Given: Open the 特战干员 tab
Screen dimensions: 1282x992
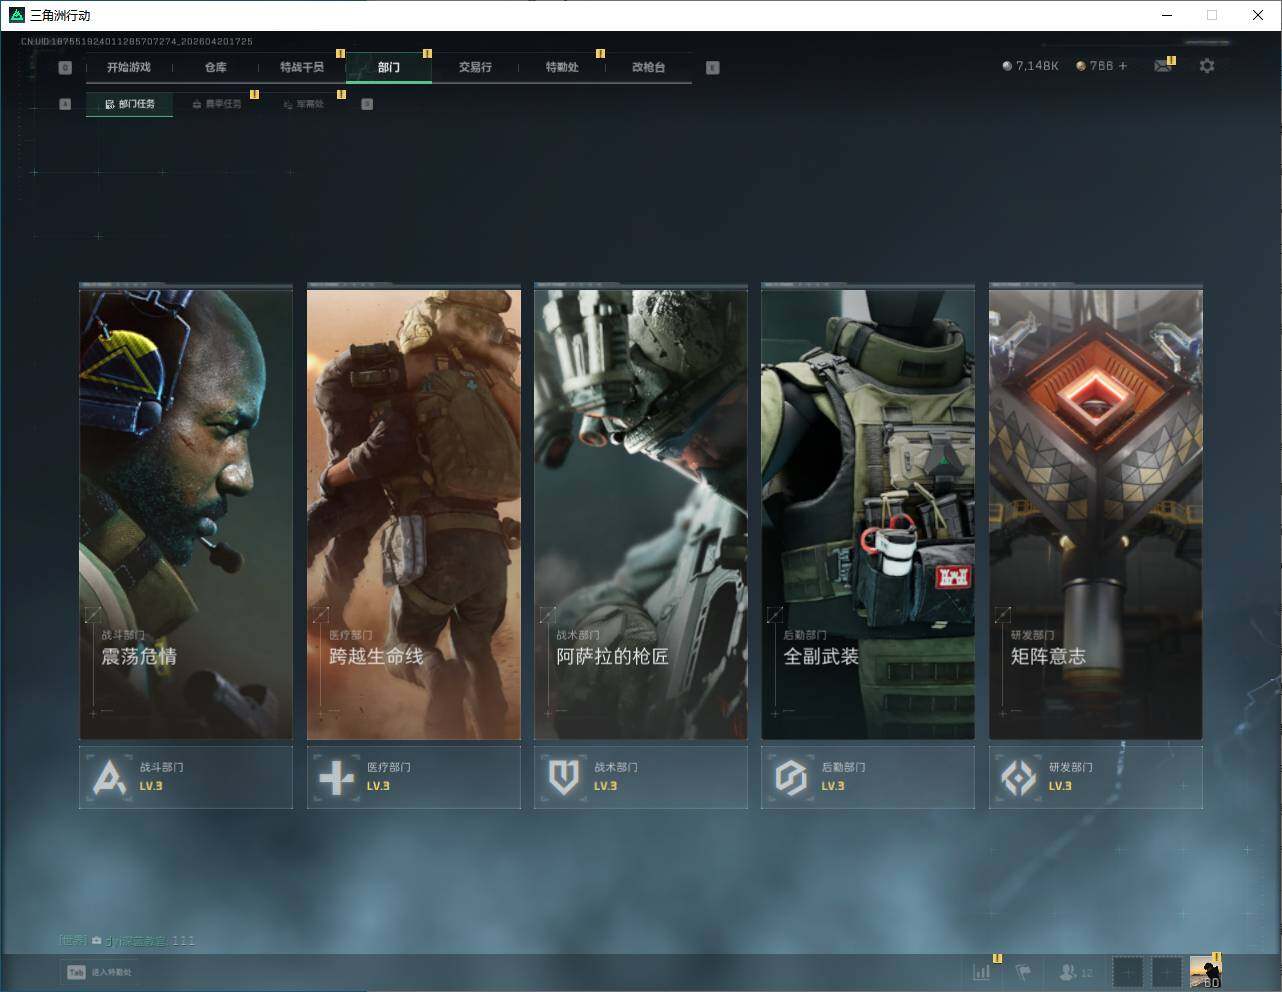Looking at the screenshot, I should coord(302,67).
